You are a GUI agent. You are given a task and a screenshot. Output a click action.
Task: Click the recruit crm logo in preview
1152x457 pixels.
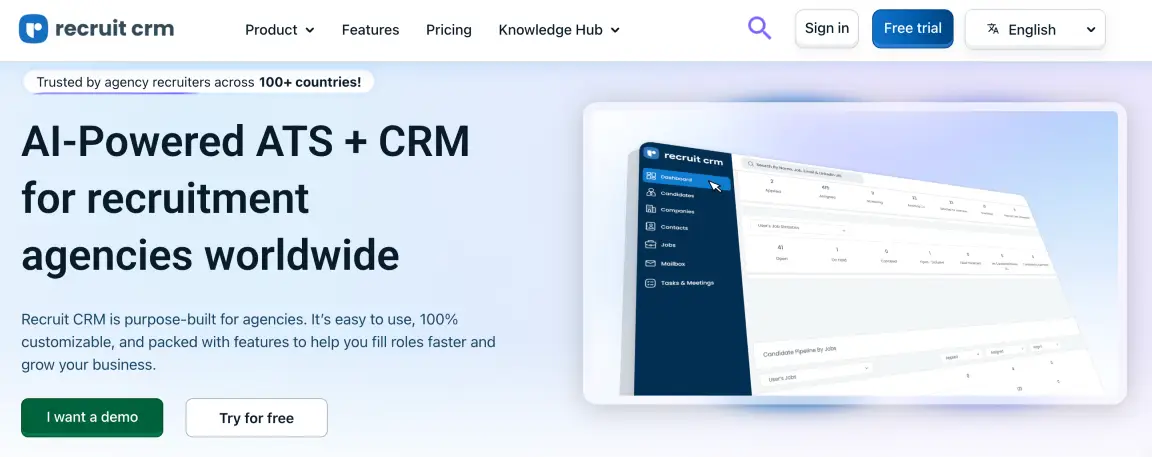683,156
